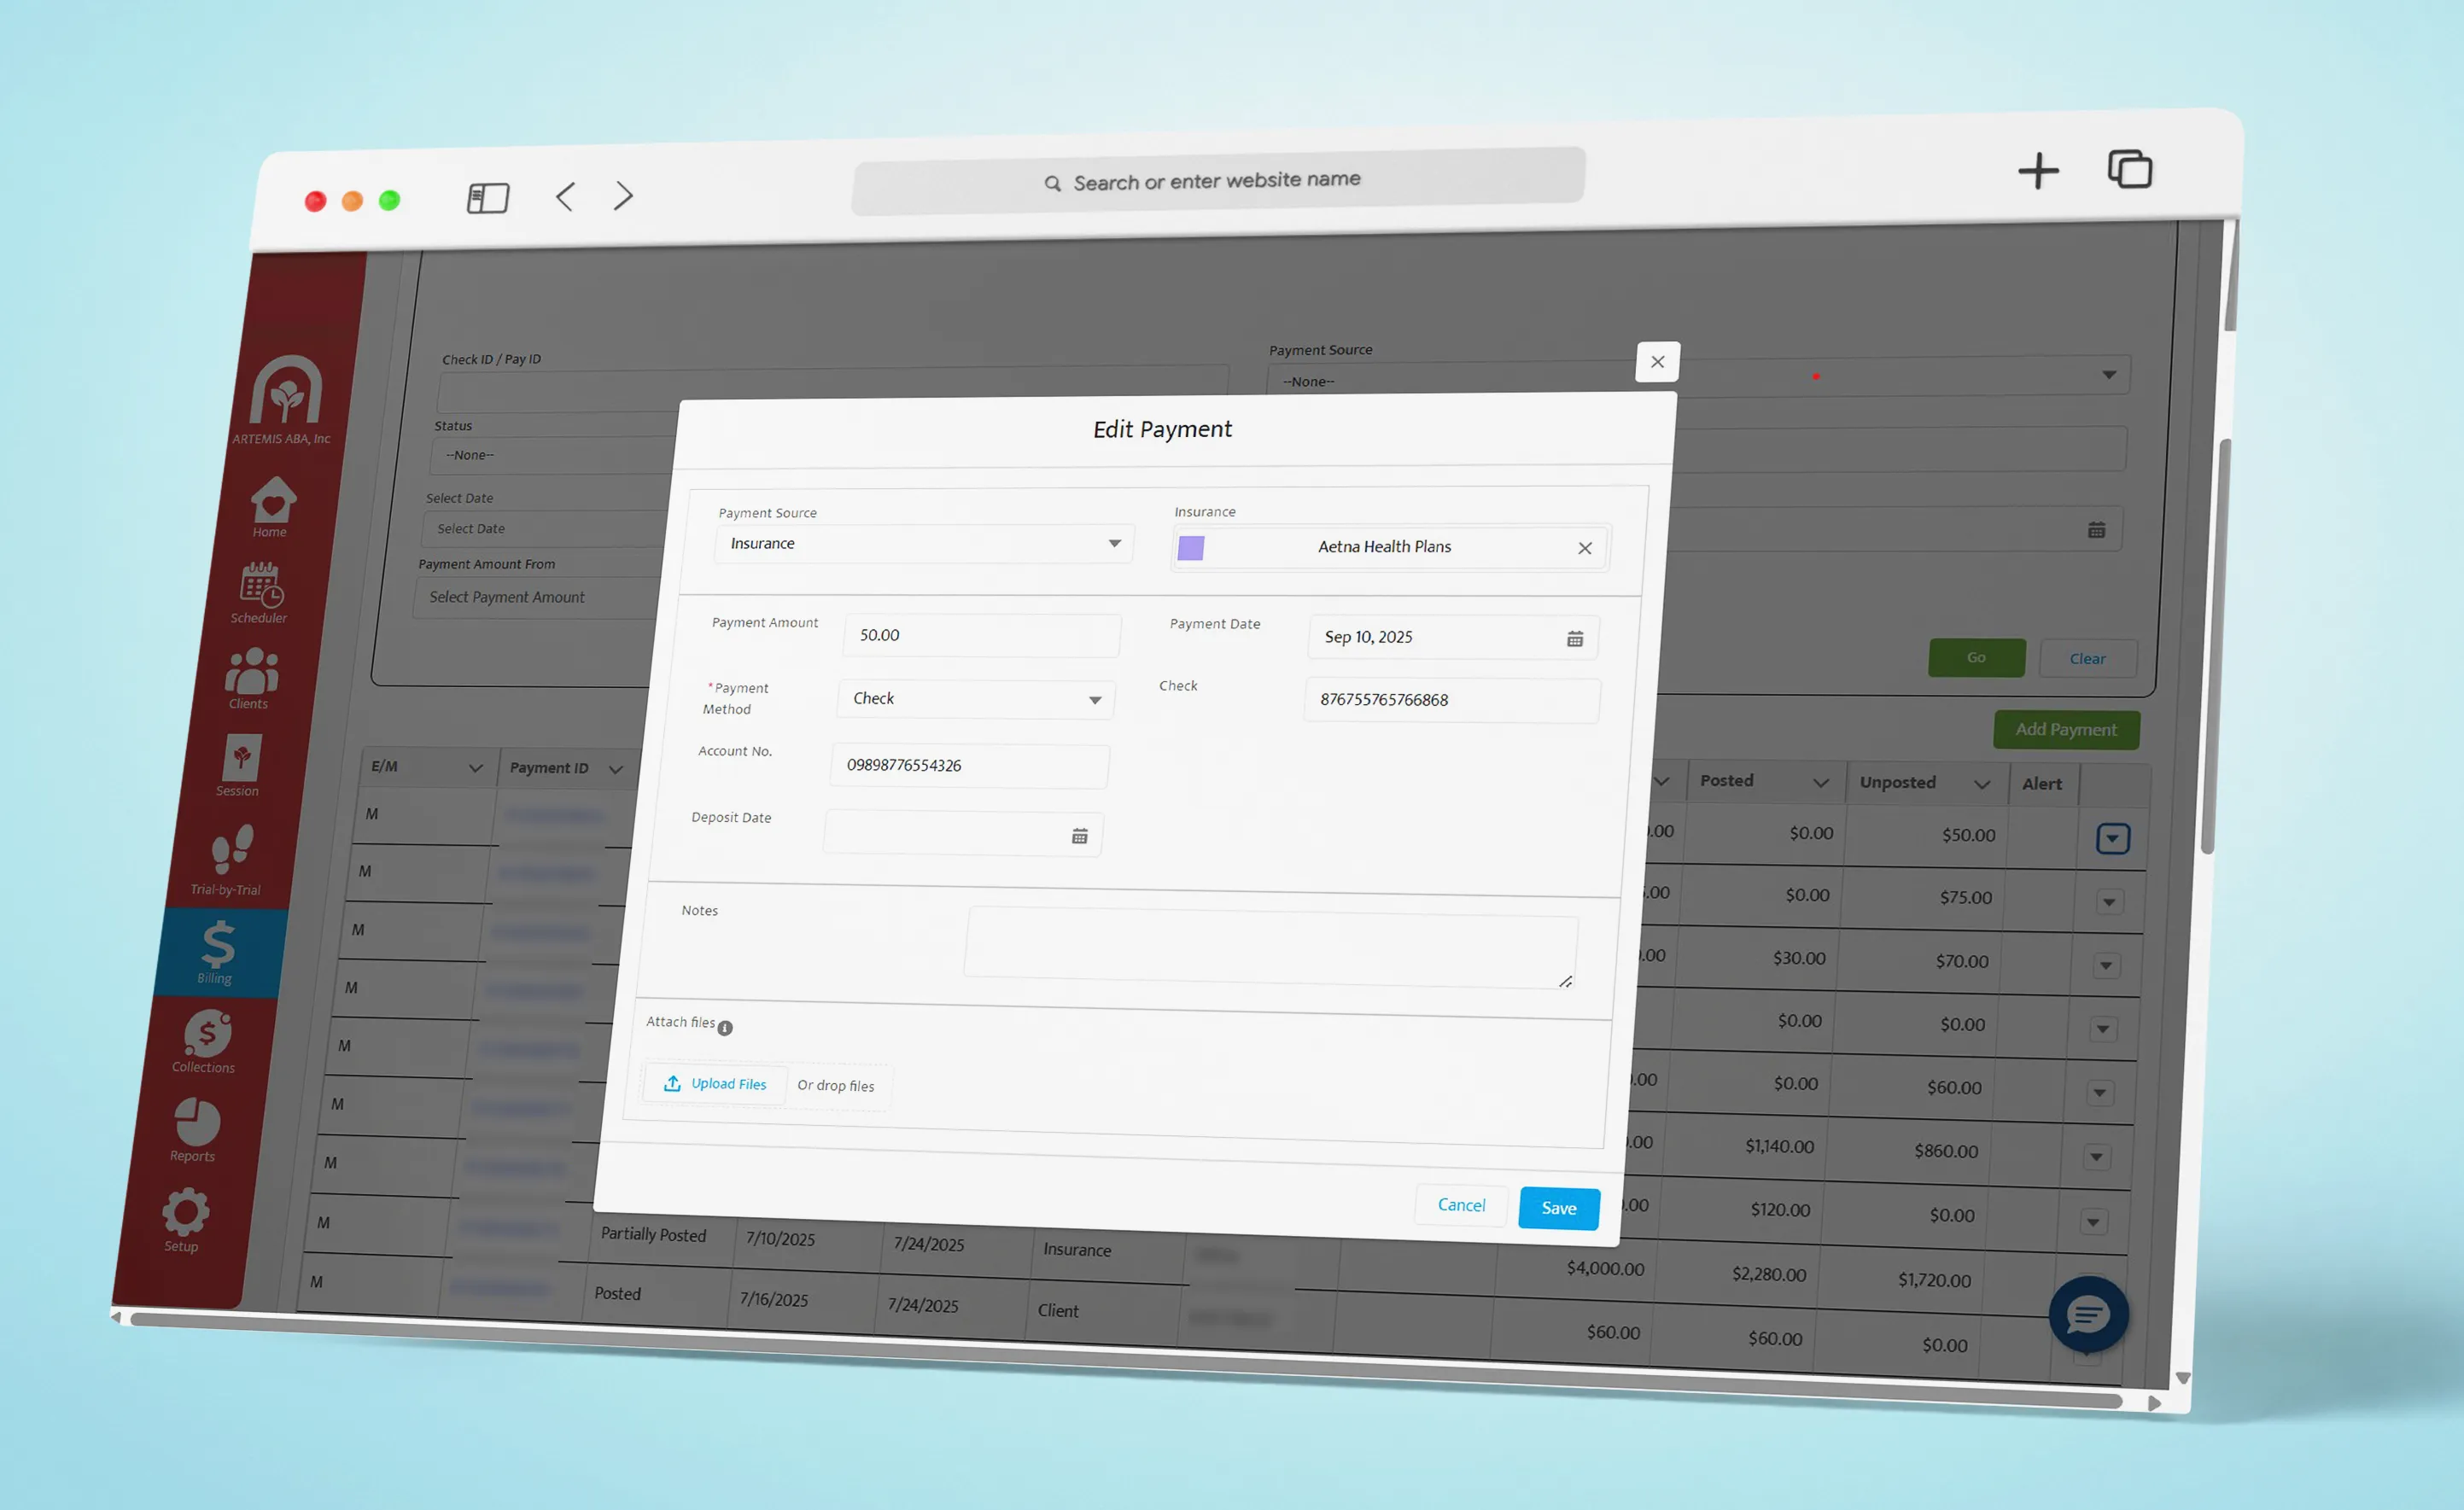
Task: Open the row action dropdown for $860.00 unposted
Action: pos(2096,1158)
